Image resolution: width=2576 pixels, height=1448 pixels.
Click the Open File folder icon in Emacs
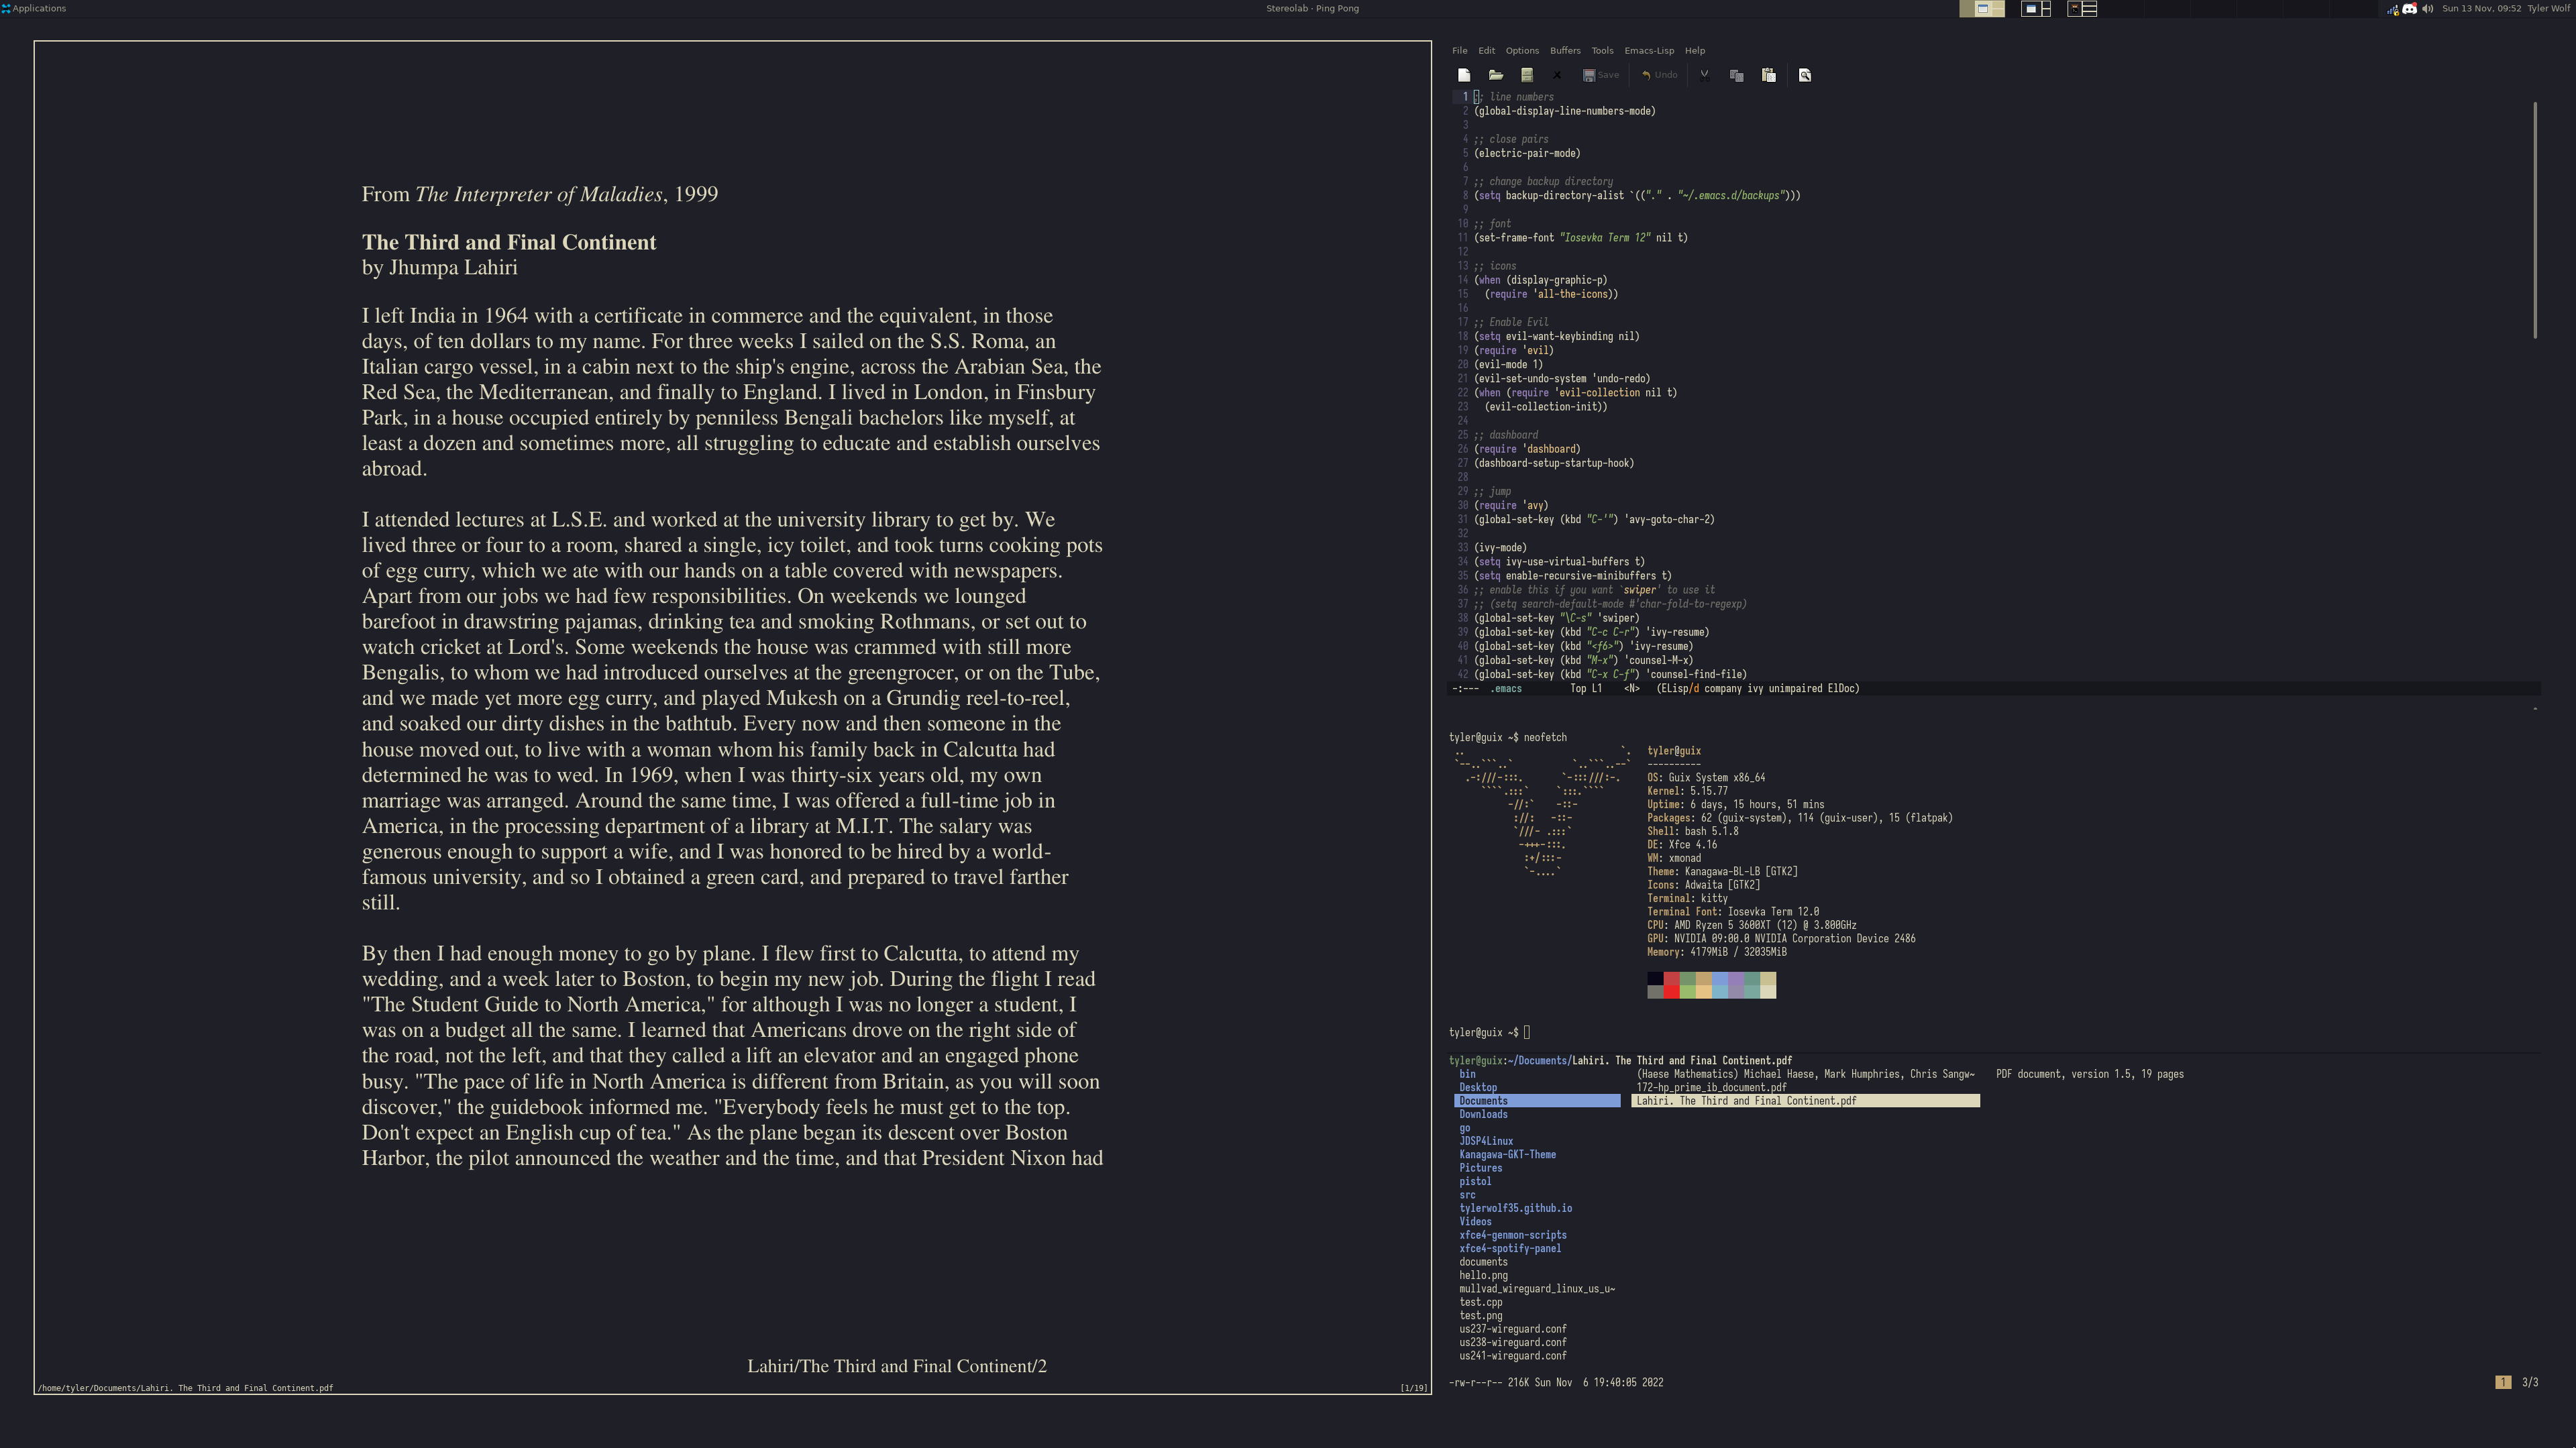point(1496,75)
